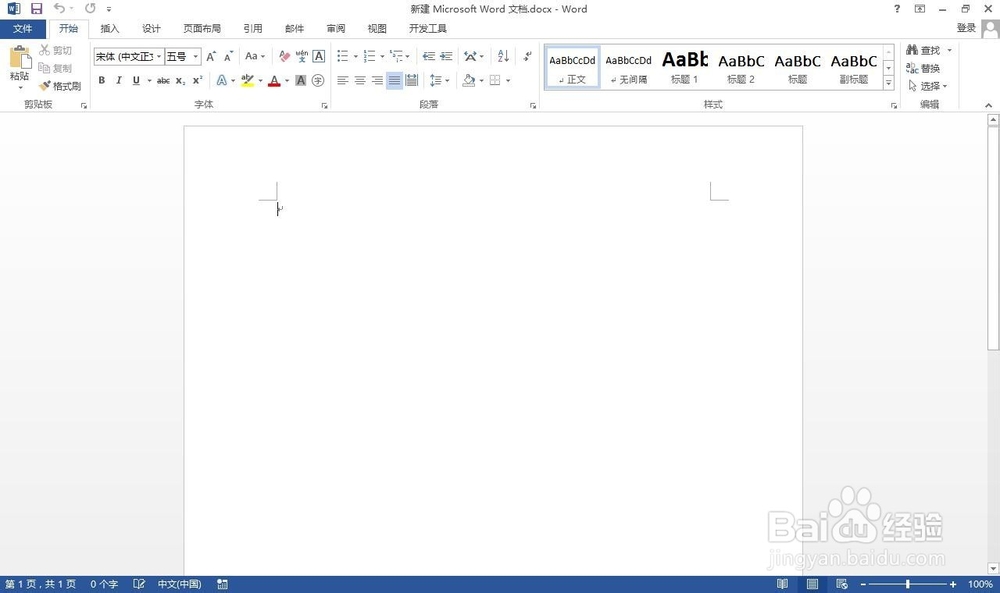Toggle strikethrough formatting
Screen dimensions: 1000x593
point(163,80)
